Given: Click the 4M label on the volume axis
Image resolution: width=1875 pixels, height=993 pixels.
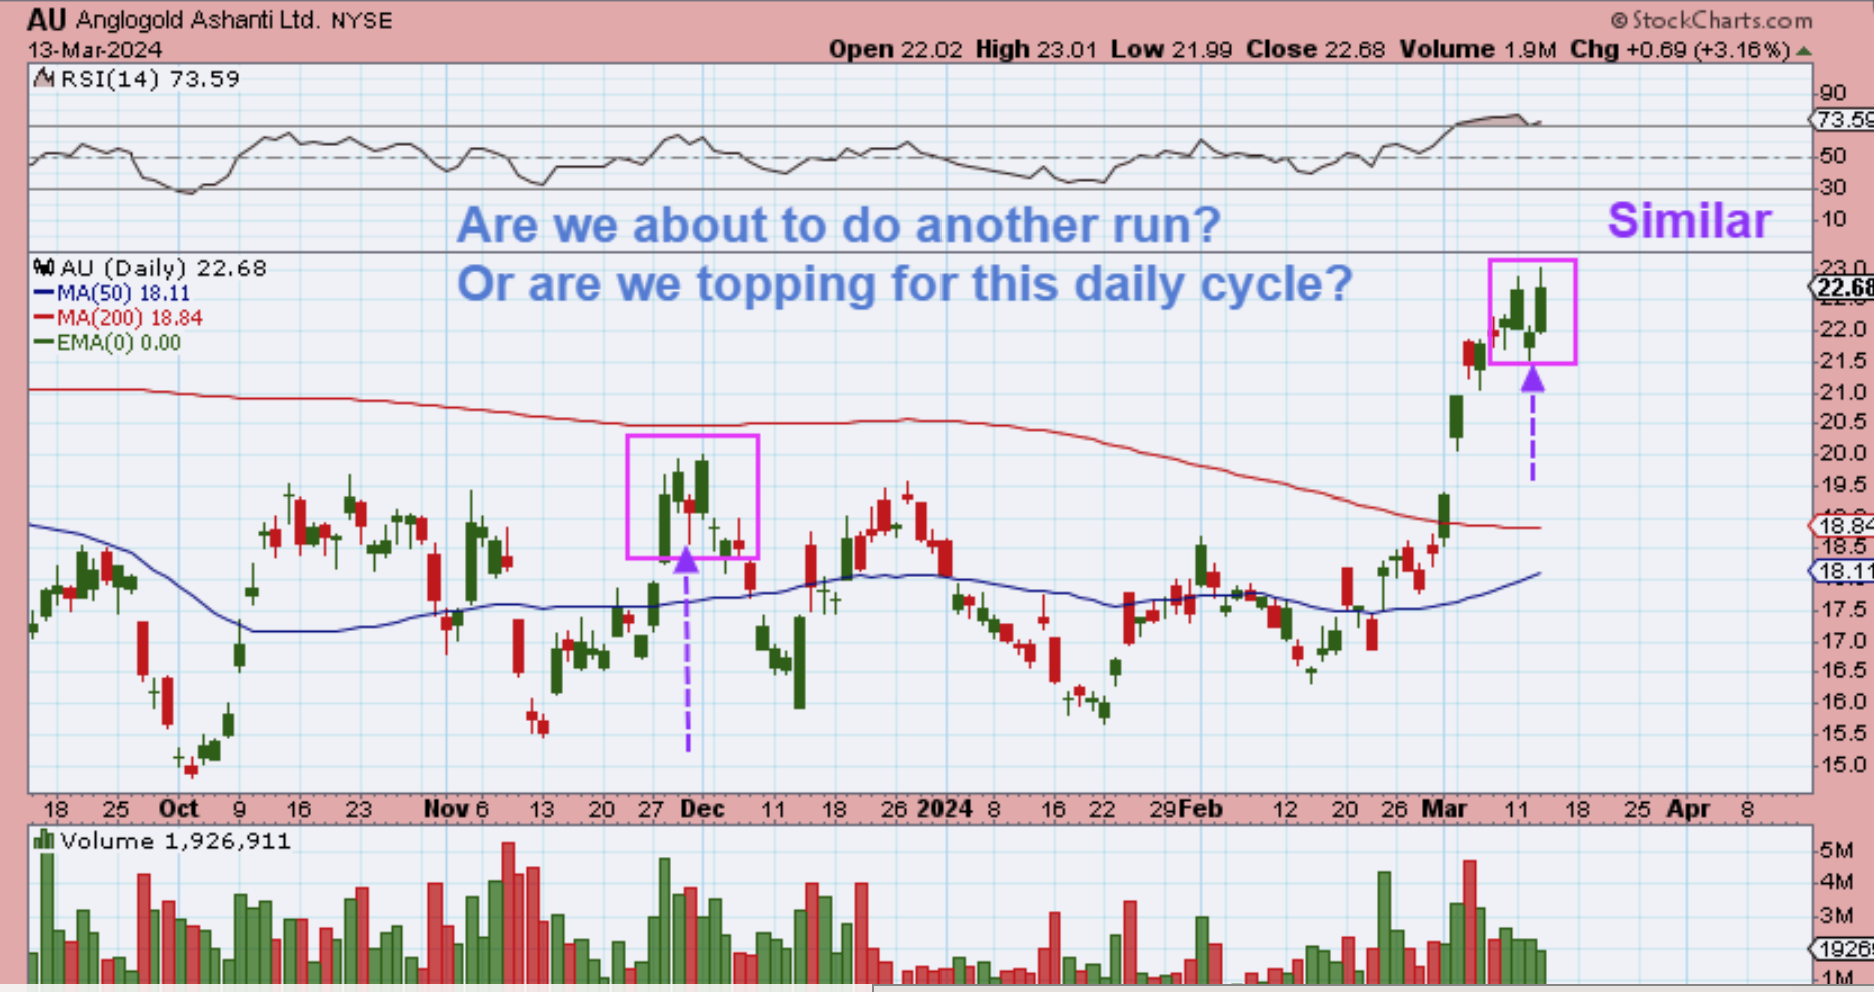Looking at the screenshot, I should pos(1836,882).
